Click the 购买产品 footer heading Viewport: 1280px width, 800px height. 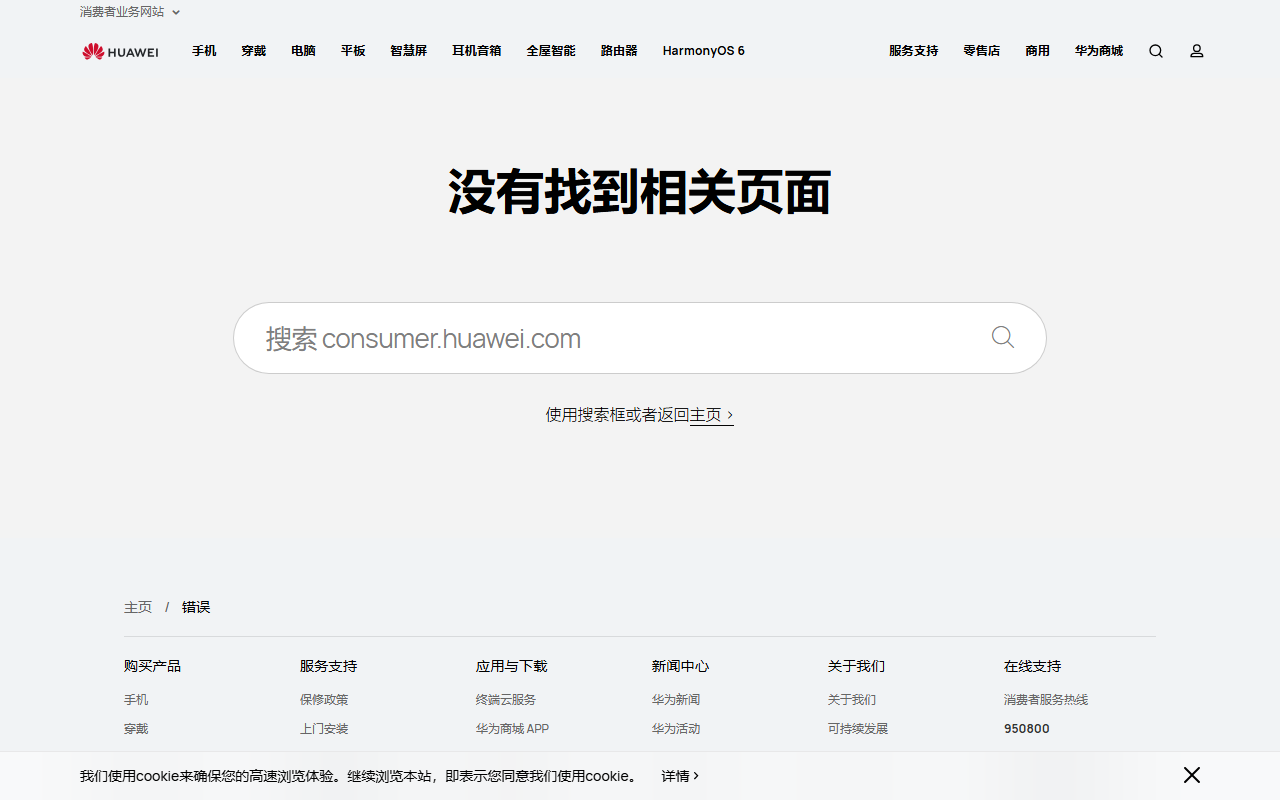152,666
